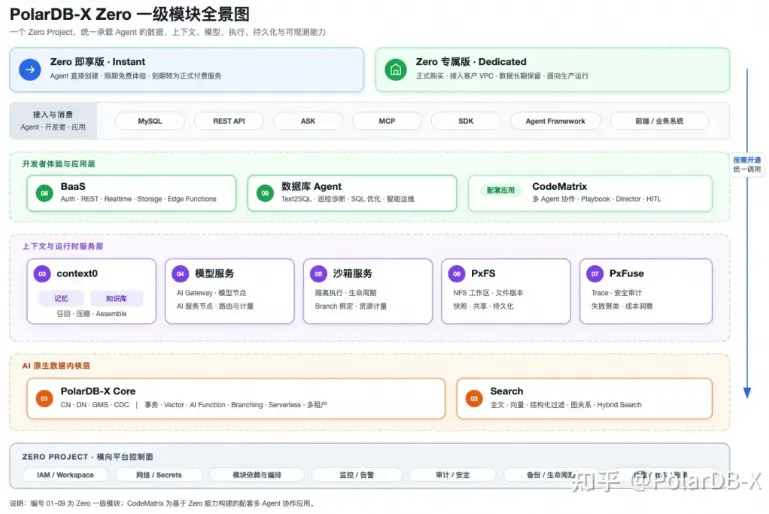This screenshot has height=514, width=769.
Task: Click the 记忆 tag in context0 card
Action: [x=61, y=298]
